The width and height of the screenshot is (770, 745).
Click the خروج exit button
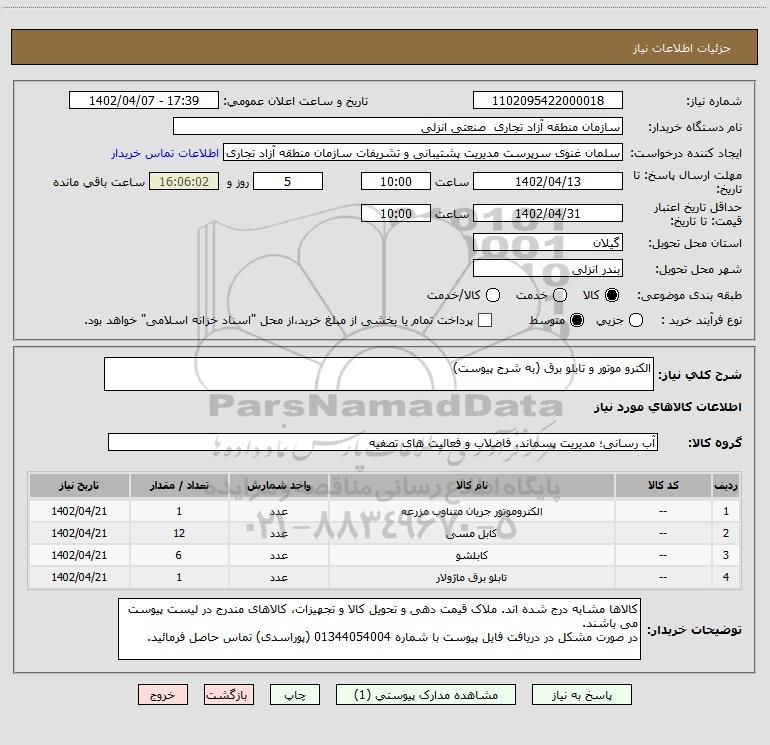click(x=163, y=695)
